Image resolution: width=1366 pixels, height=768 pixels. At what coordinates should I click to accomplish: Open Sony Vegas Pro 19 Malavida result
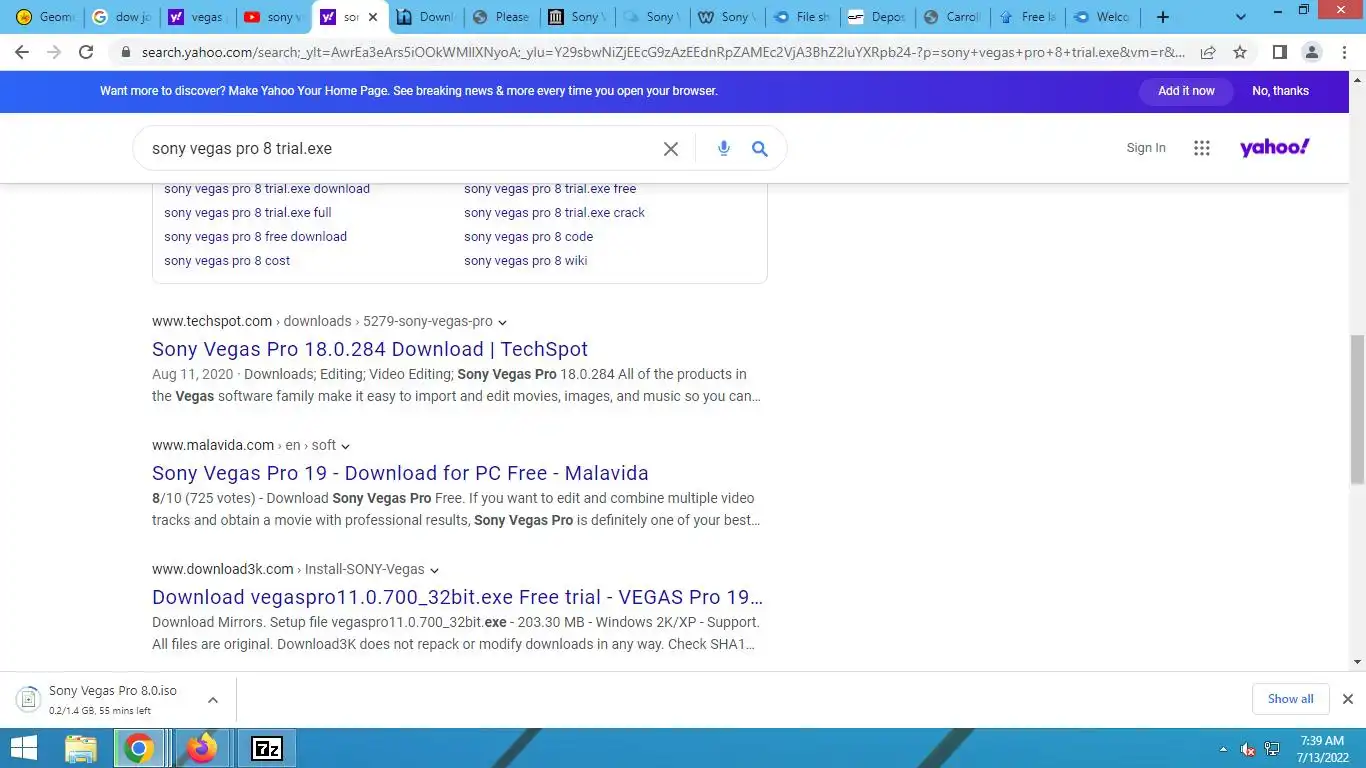pos(400,473)
